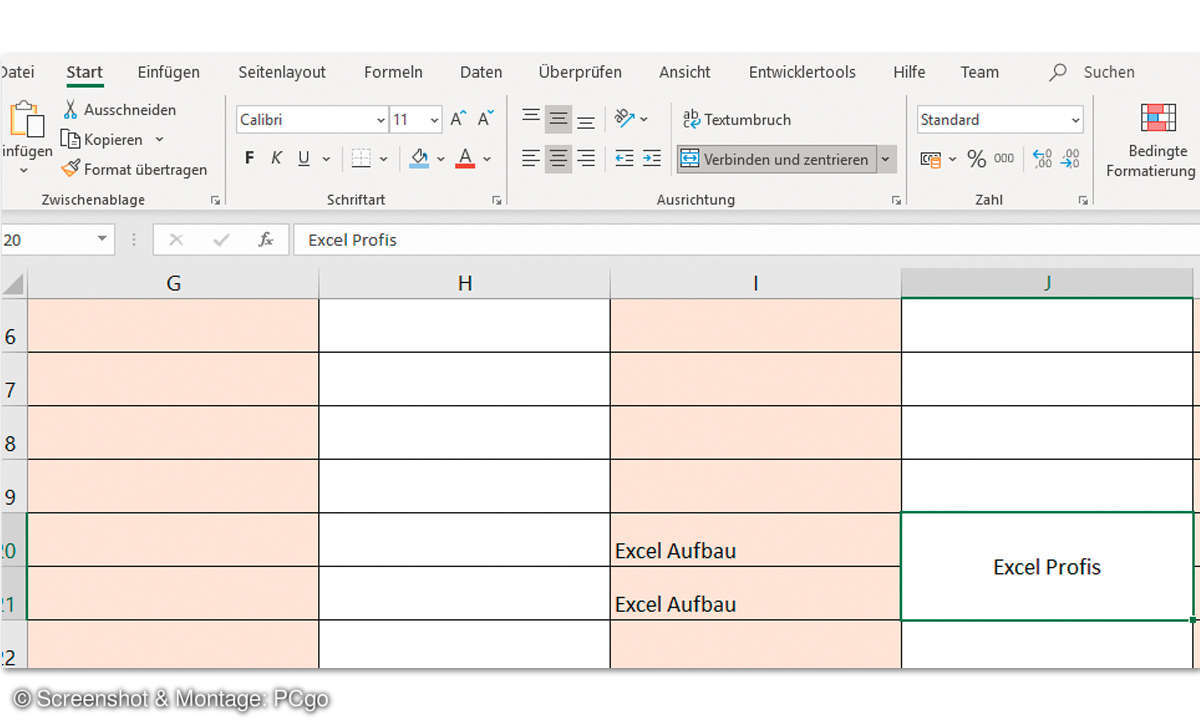The width and height of the screenshot is (1200, 720).
Task: Switch to the Einfügen tab
Action: point(168,72)
